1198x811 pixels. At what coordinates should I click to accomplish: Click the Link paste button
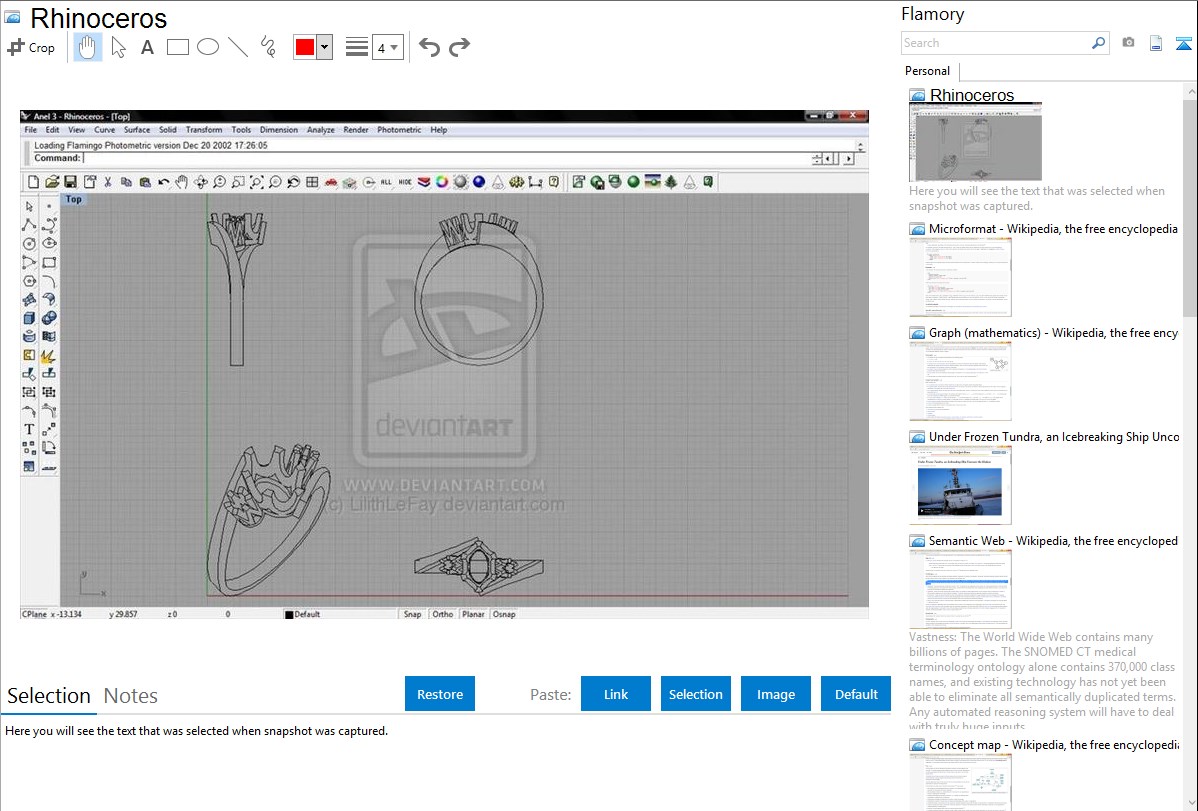tap(616, 694)
